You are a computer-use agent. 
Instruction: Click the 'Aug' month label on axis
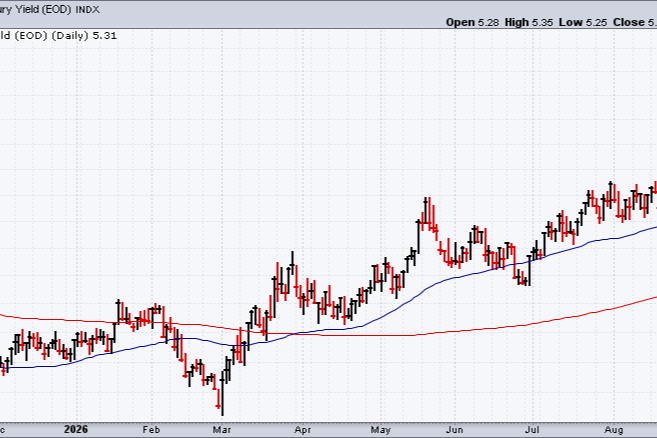pos(614,430)
